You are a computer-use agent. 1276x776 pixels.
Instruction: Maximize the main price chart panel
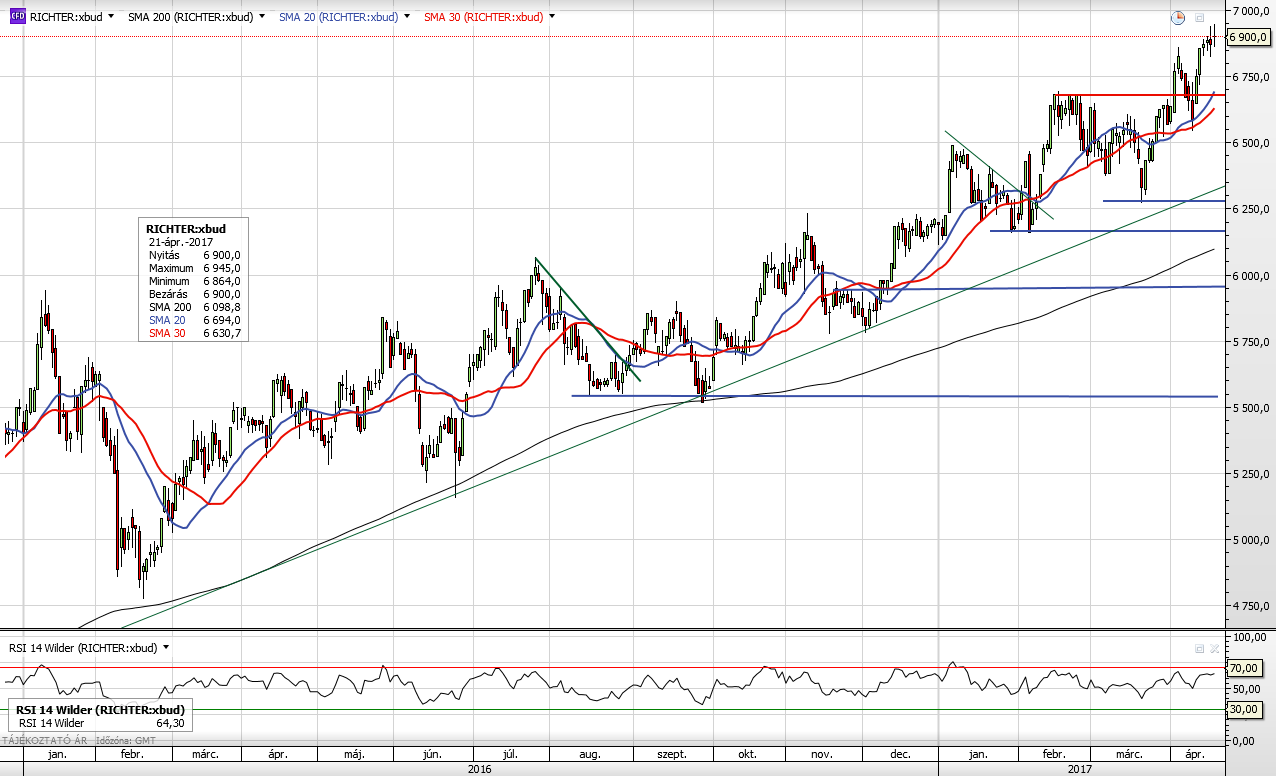point(1199,17)
